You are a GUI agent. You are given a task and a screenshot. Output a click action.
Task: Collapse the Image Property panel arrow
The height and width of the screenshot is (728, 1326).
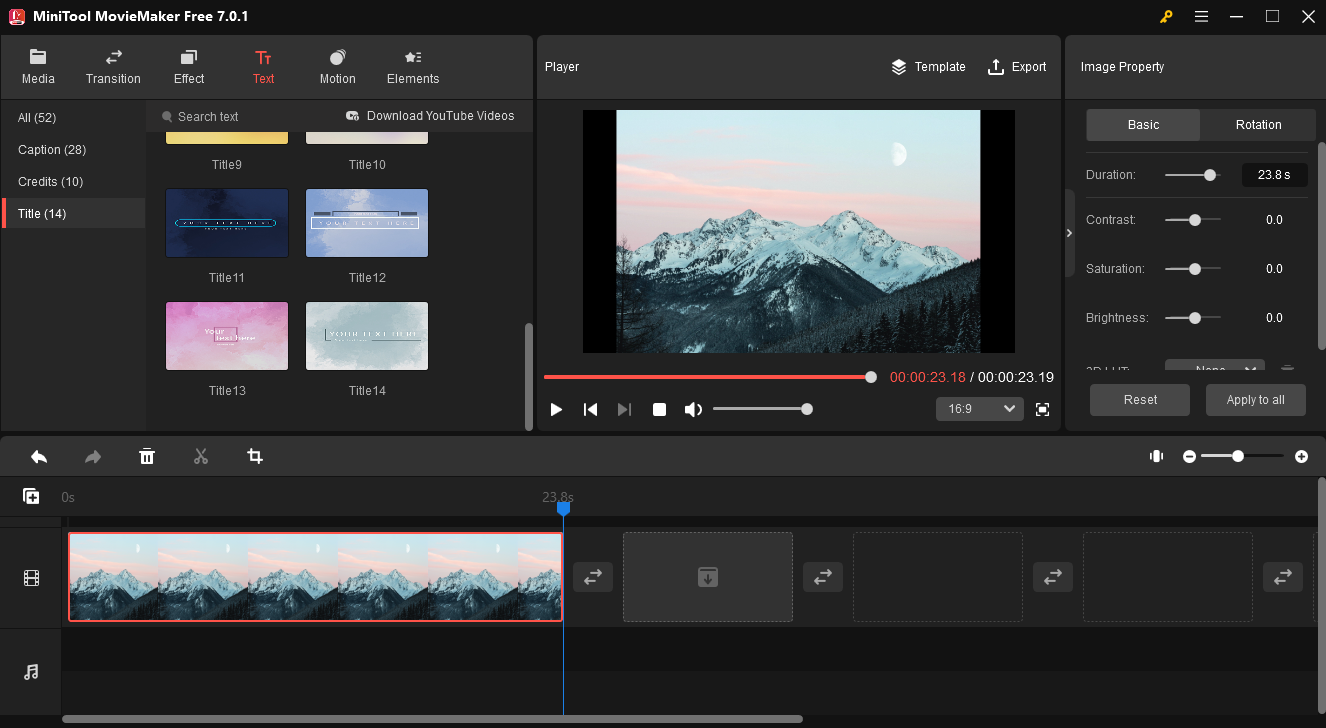pyautogui.click(x=1069, y=233)
